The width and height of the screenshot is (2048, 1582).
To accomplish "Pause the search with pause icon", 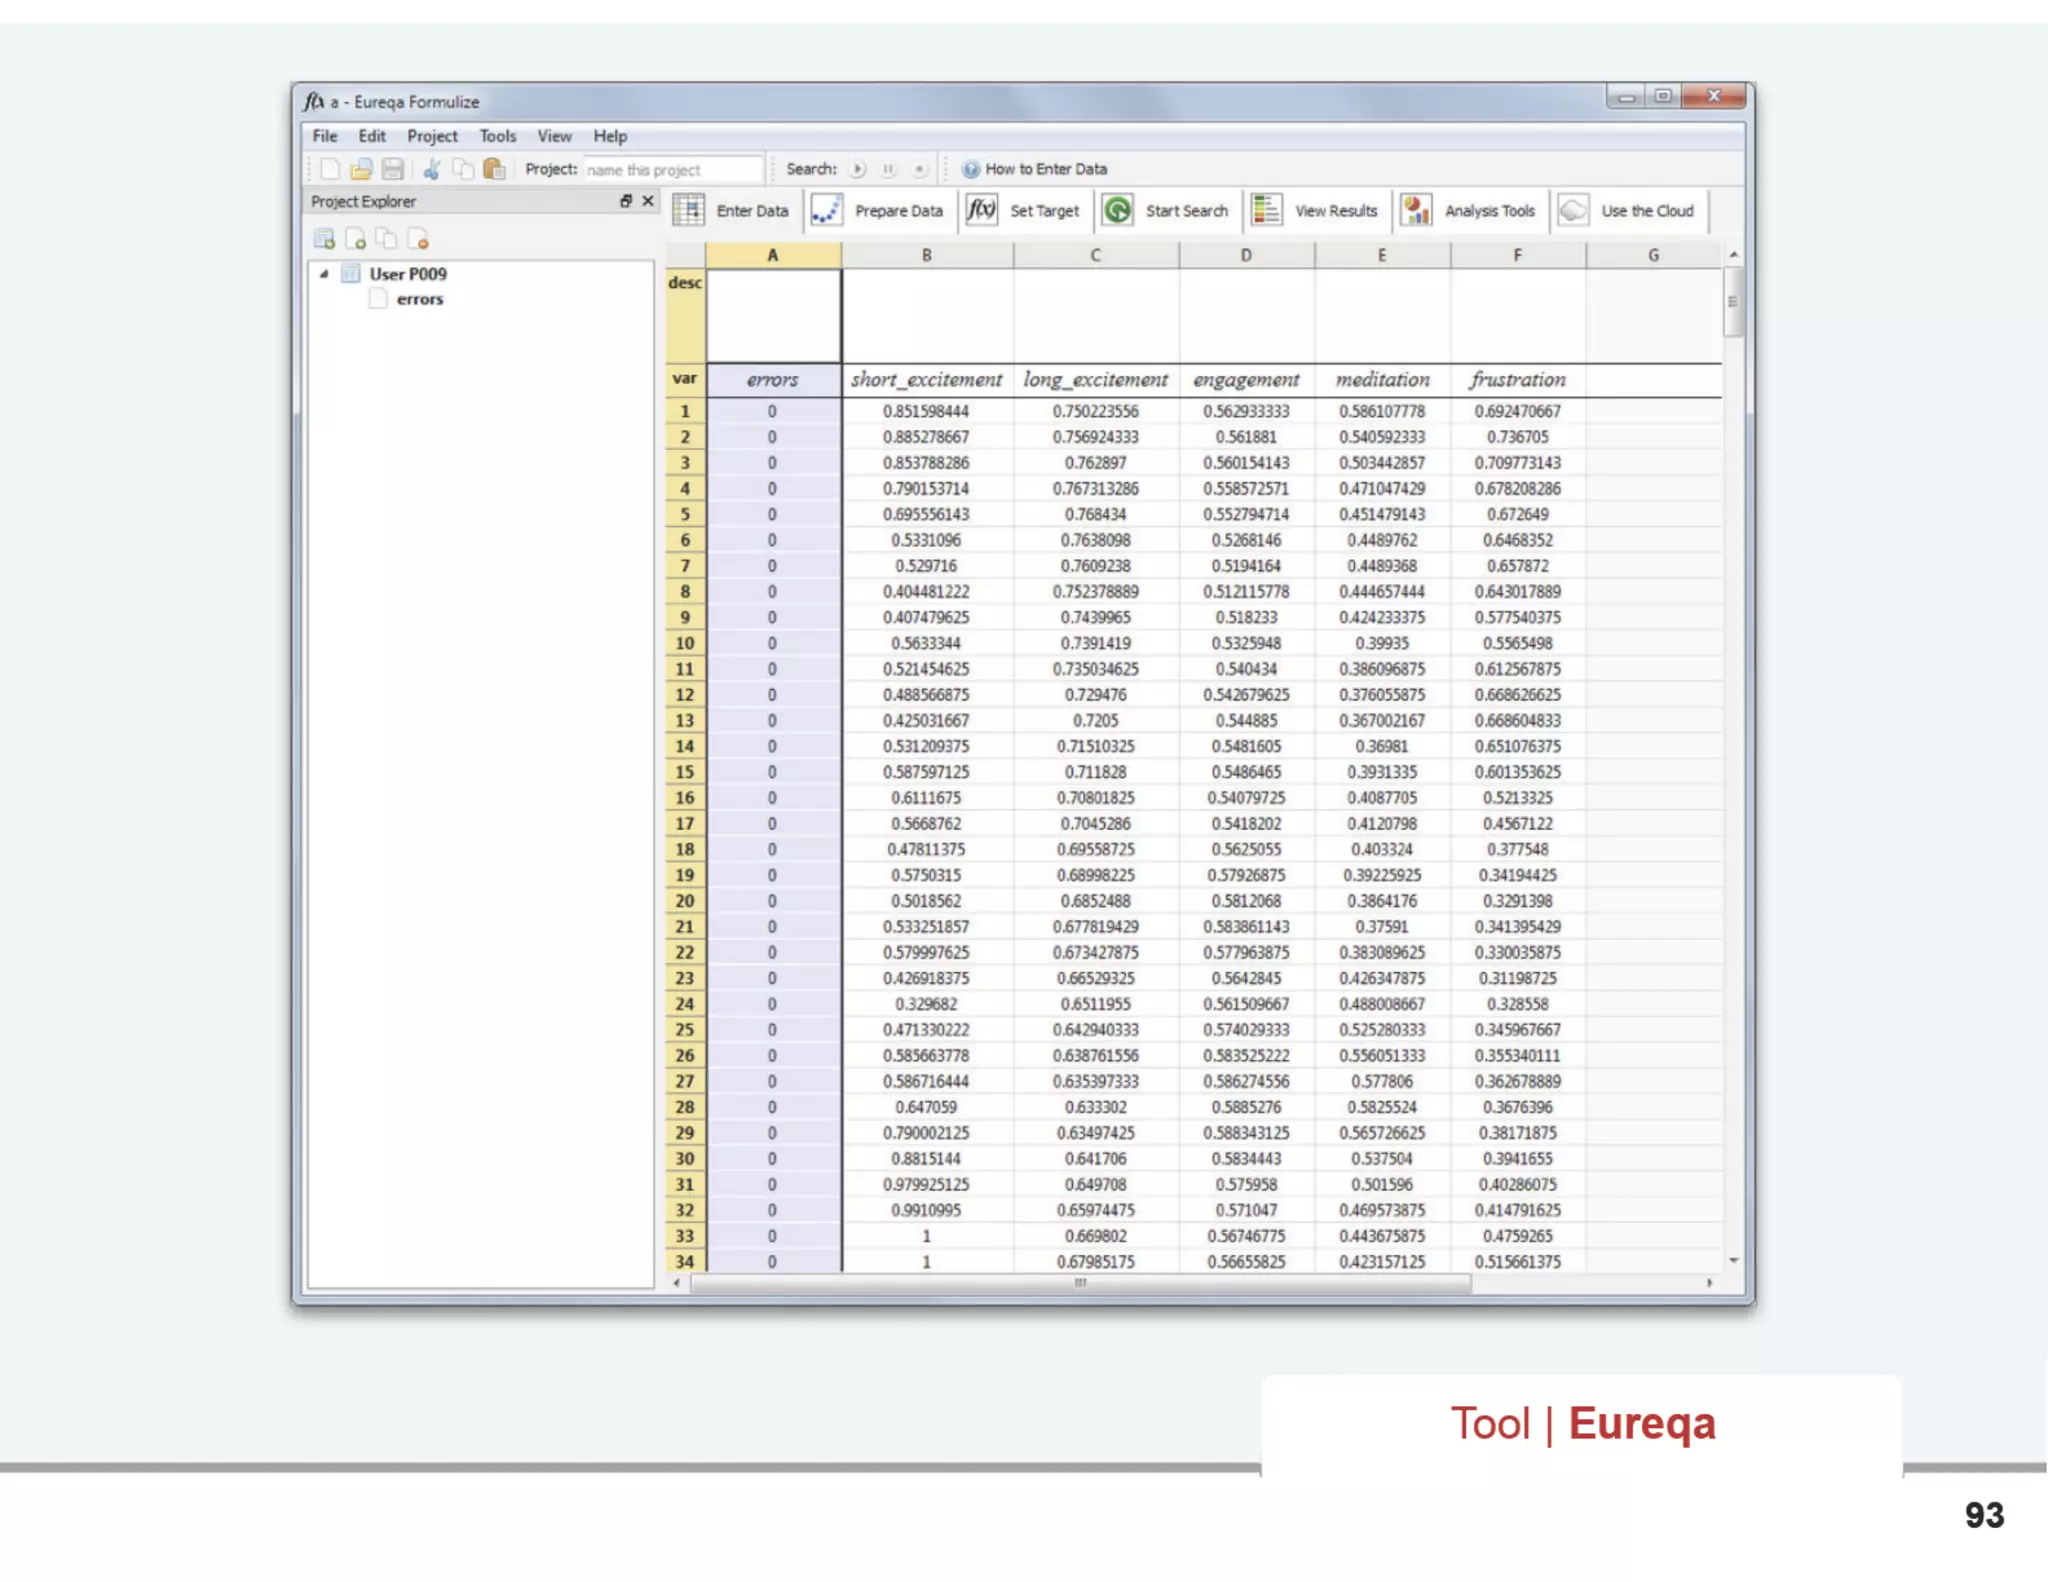I will (888, 169).
